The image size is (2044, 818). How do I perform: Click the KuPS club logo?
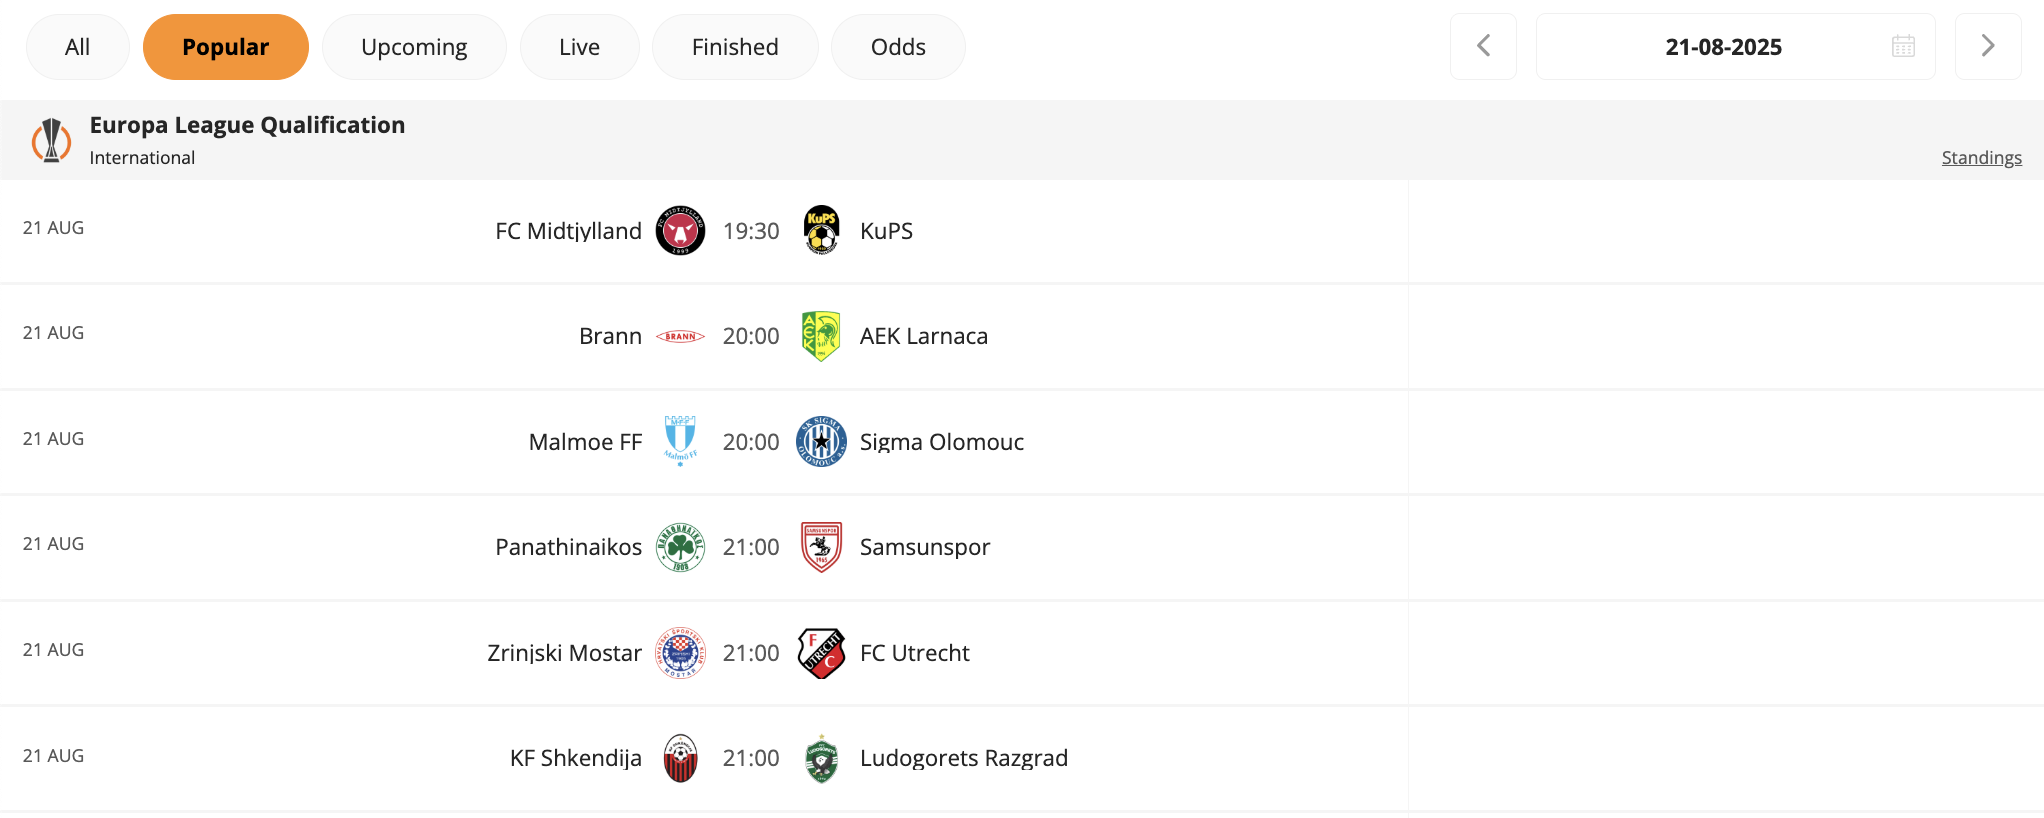click(x=821, y=231)
